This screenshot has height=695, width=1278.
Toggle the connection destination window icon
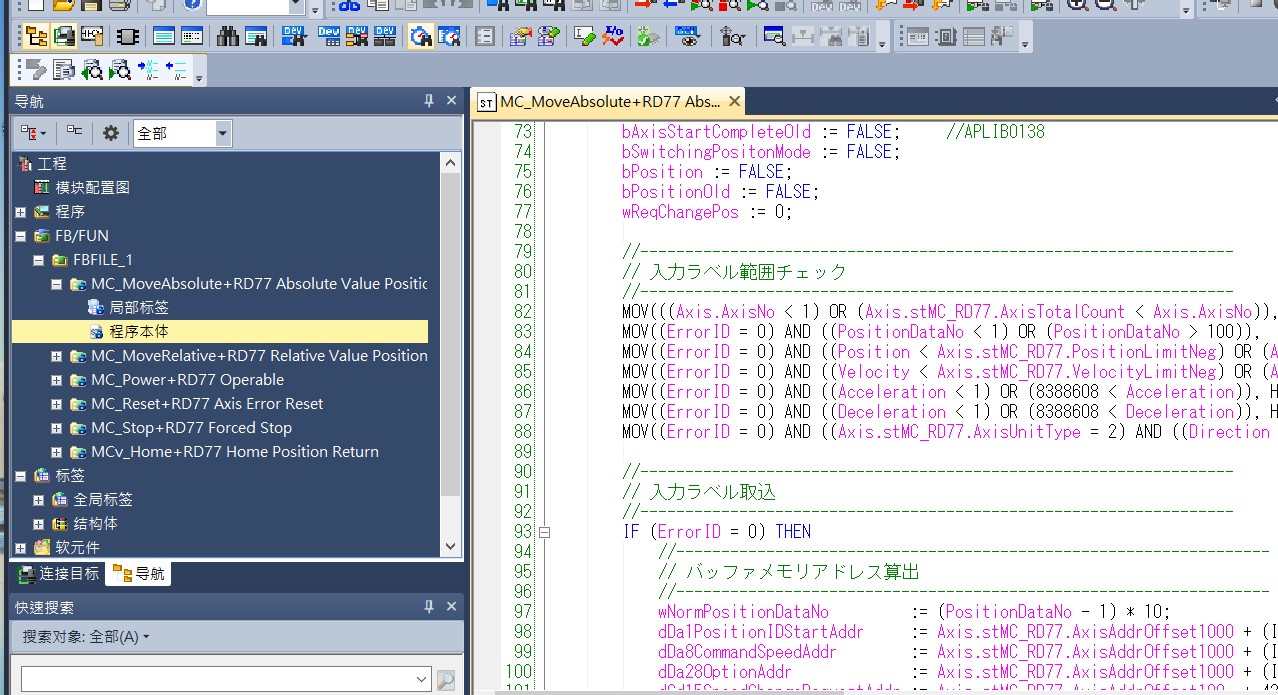(64, 37)
